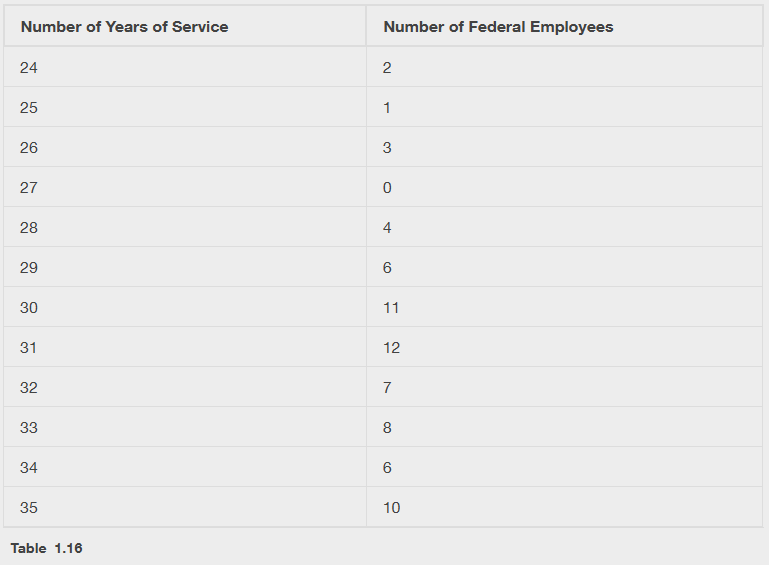Select the years of service cell 24

(x=29, y=68)
